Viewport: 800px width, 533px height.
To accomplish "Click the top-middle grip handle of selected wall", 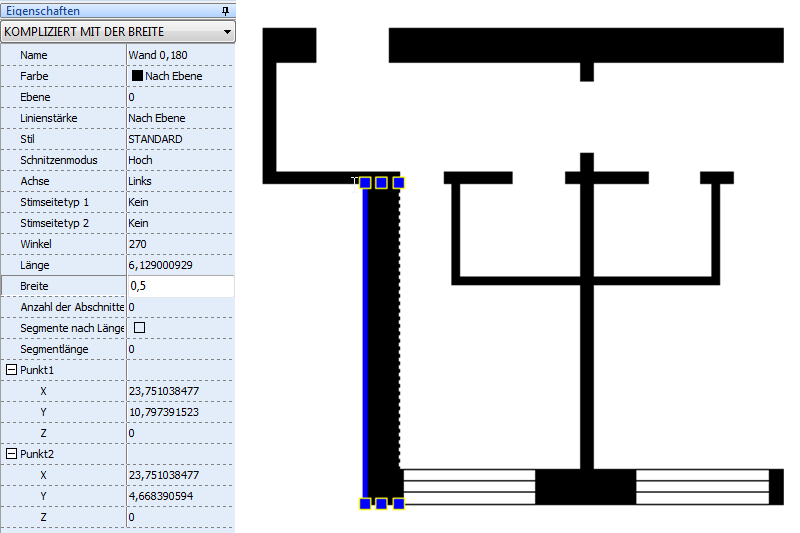I will [381, 182].
